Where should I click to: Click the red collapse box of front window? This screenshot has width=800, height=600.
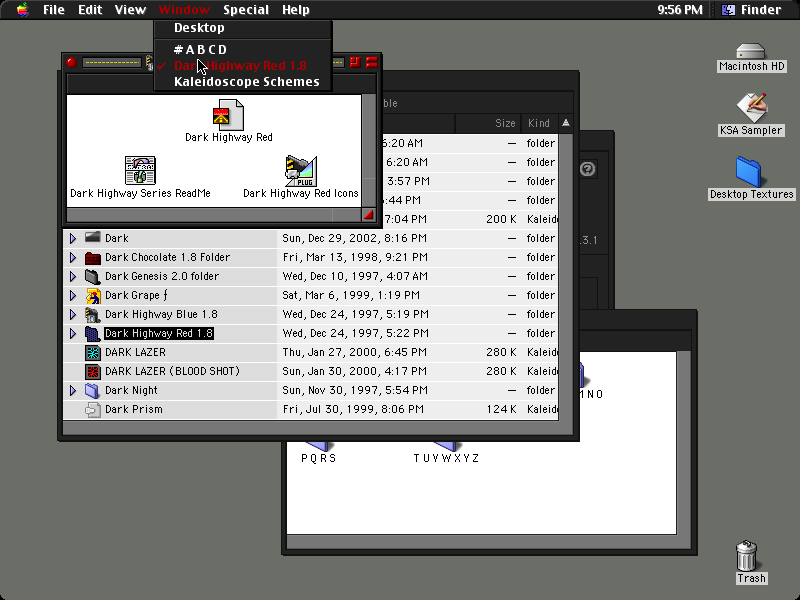coord(371,62)
